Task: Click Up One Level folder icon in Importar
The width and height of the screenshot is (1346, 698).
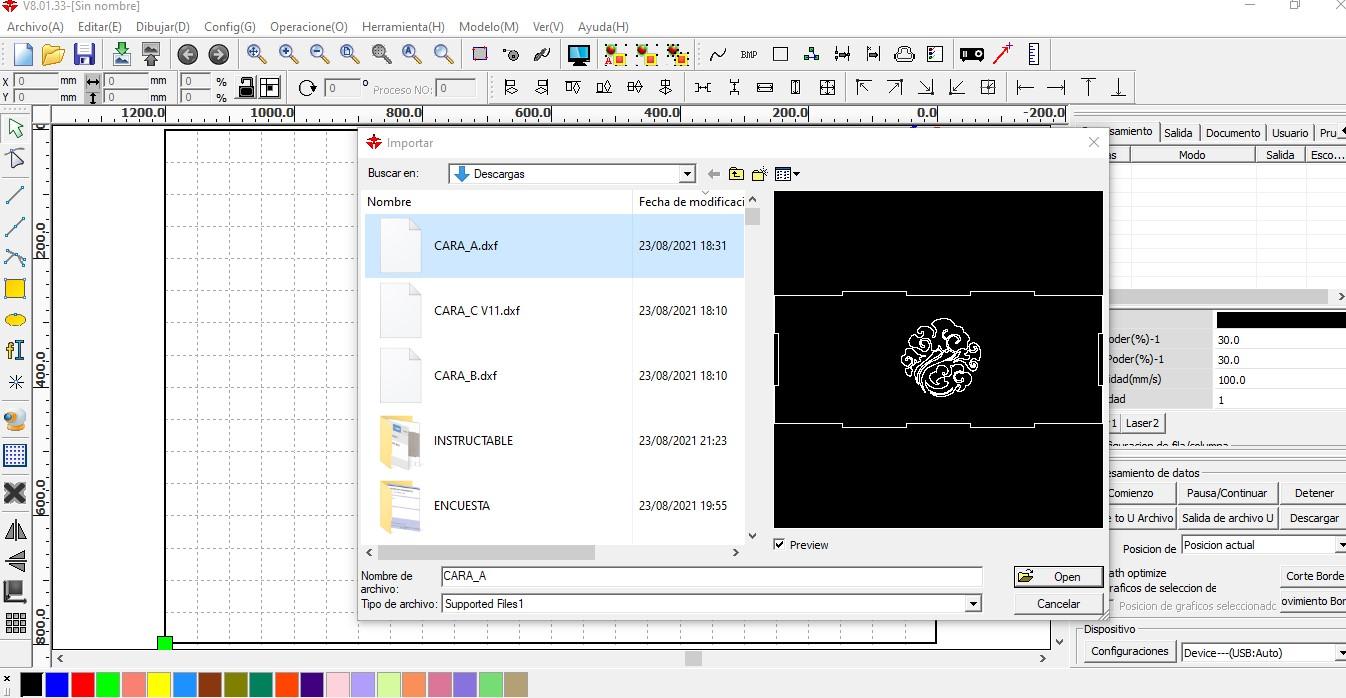Action: [x=736, y=174]
